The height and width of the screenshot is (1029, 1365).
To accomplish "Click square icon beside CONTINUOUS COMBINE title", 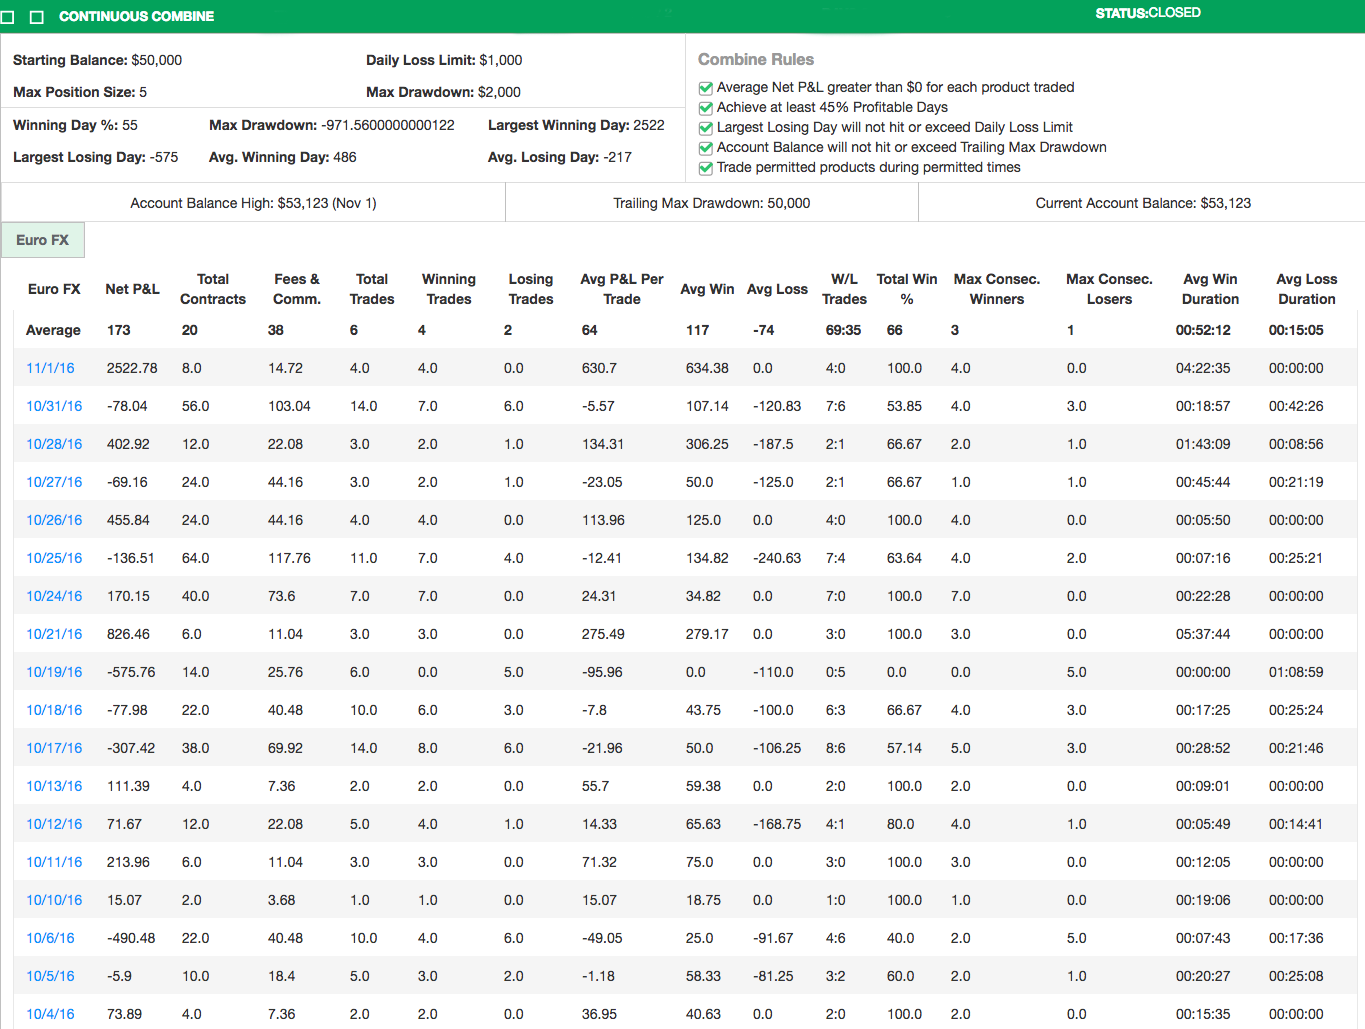I will tap(37, 17).
